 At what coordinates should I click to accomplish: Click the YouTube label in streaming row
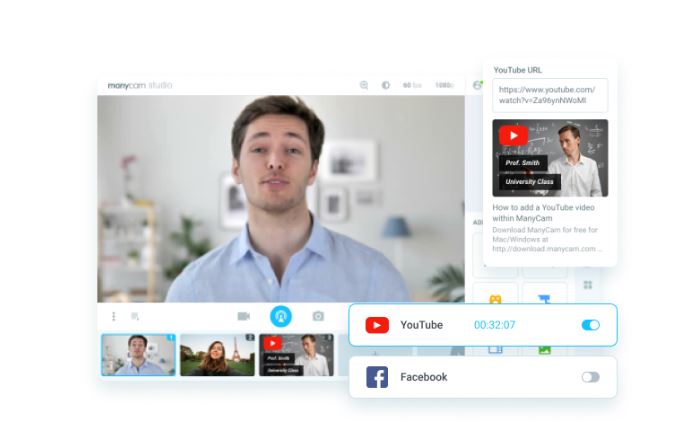(422, 325)
